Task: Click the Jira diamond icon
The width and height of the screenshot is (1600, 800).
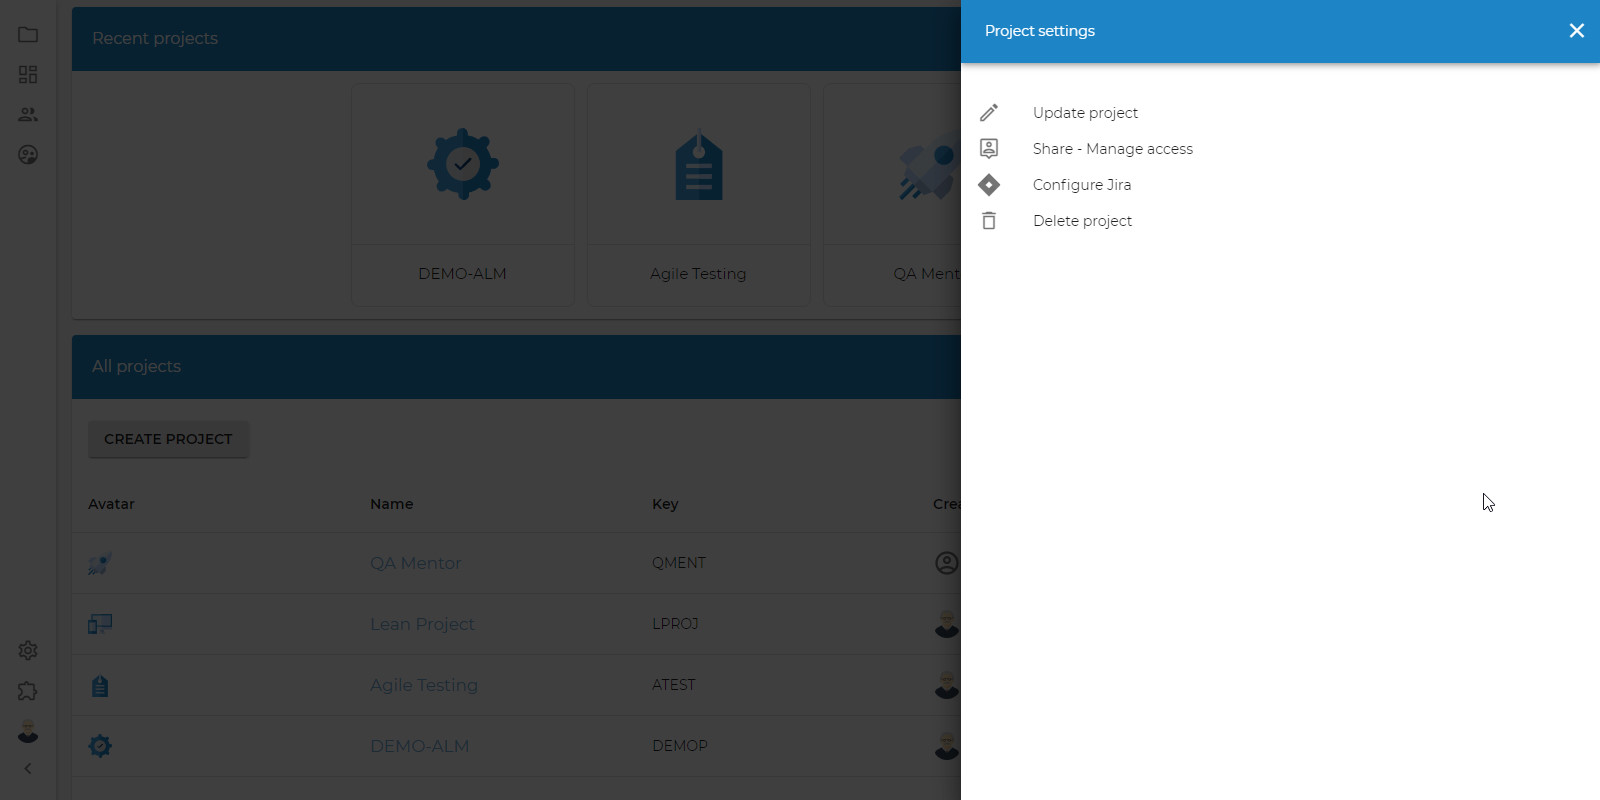Action: [x=989, y=185]
